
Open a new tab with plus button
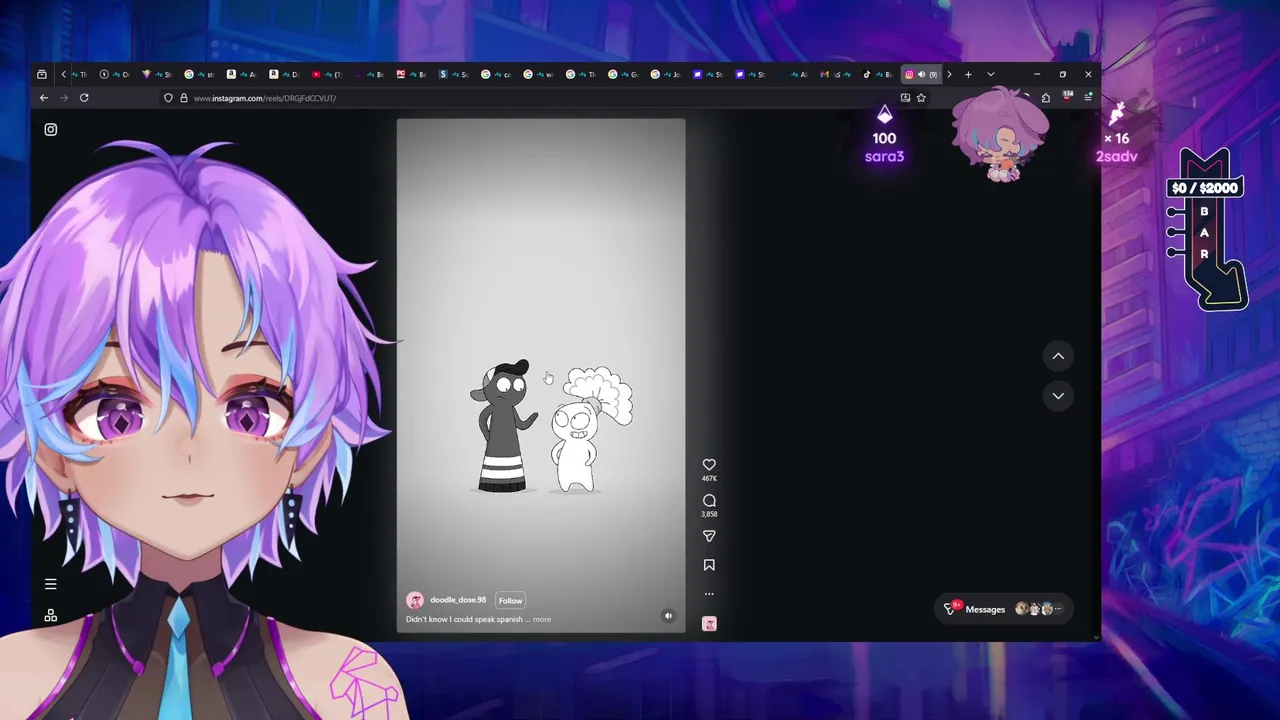tap(968, 74)
